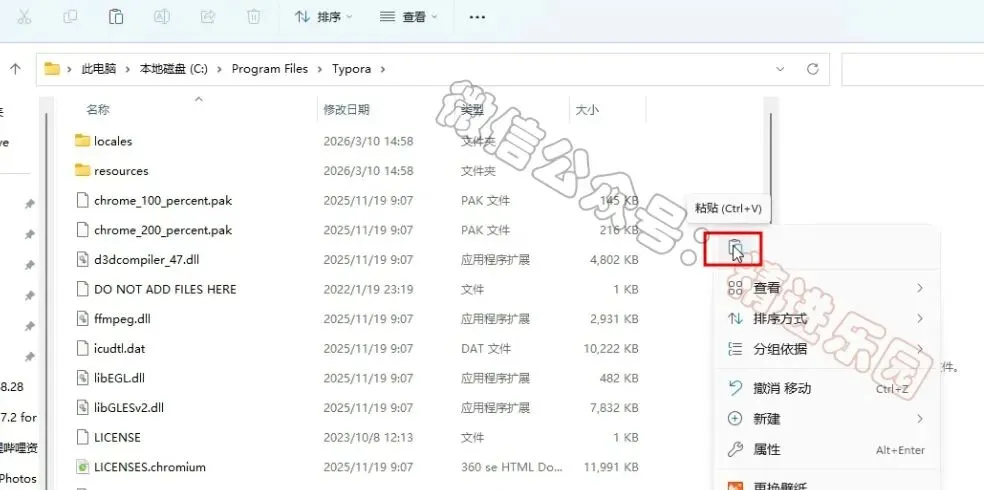
Task: Expand chevron after Program Files in path
Action: pyautogui.click(x=320, y=69)
